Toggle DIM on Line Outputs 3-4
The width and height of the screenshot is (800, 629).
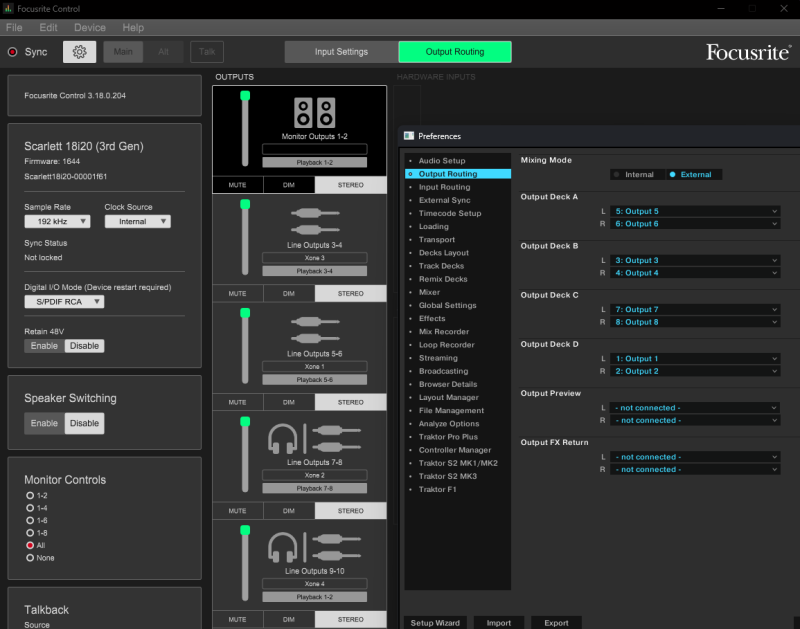(289, 293)
